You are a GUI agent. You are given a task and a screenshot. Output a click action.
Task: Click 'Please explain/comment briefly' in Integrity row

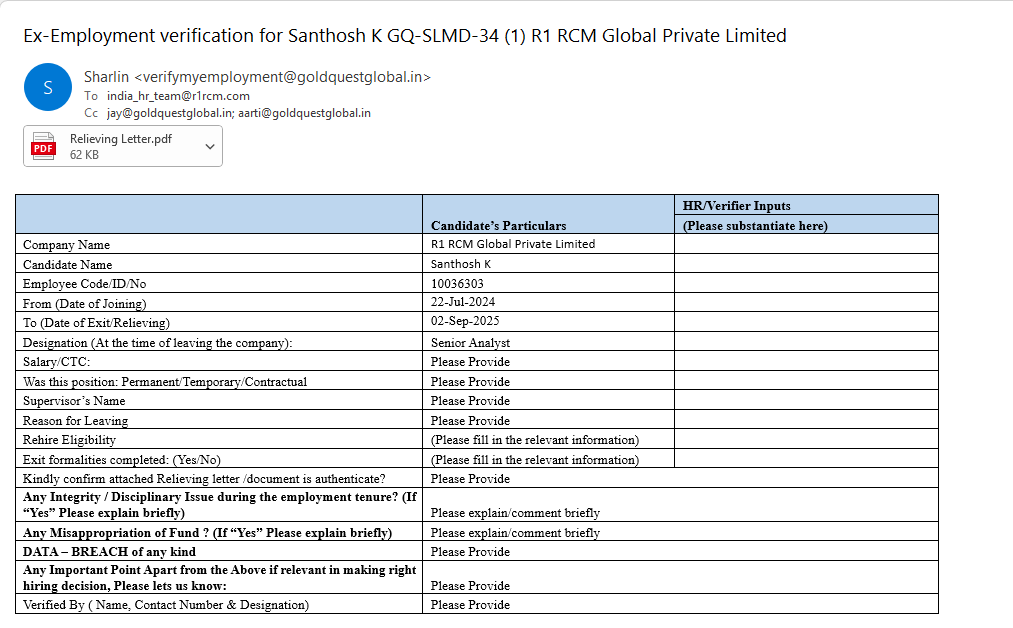[515, 513]
